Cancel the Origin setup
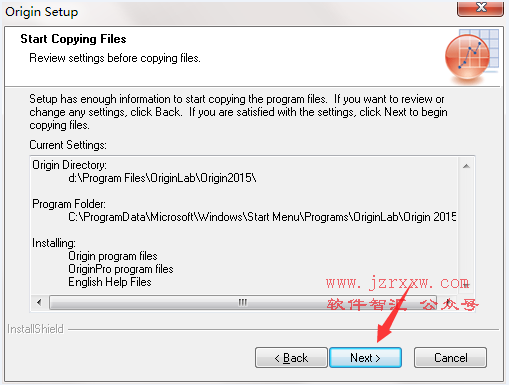Viewport: 509px width, 385px height. pyautogui.click(x=450, y=358)
